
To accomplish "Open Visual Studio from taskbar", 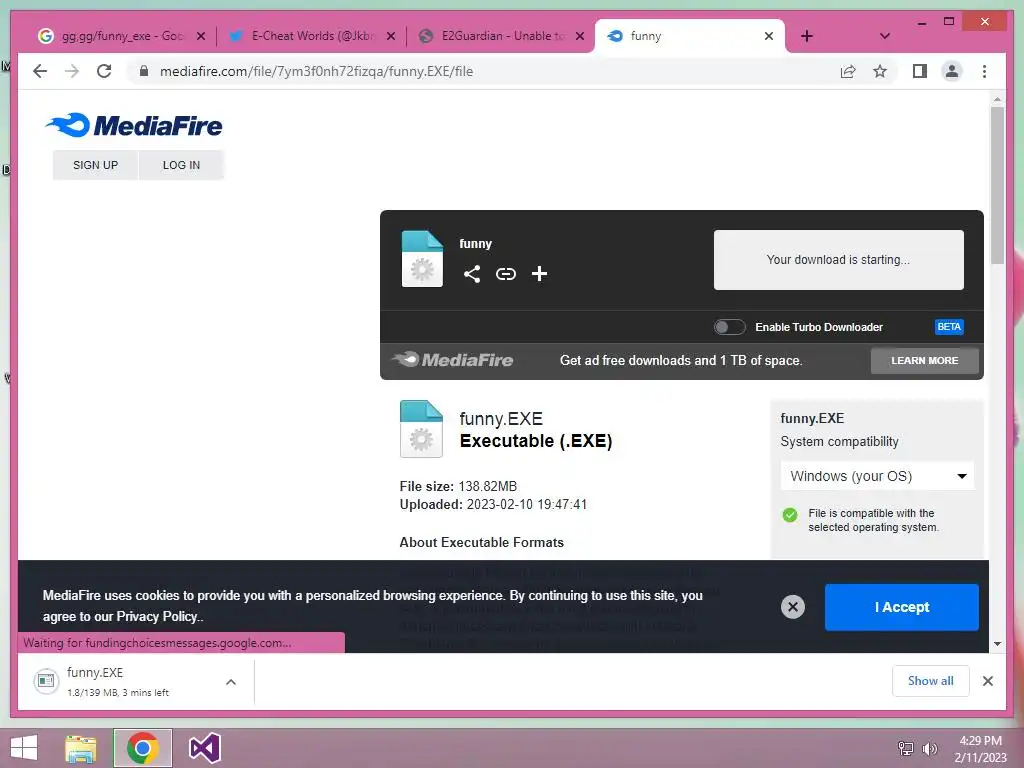I will [x=204, y=748].
